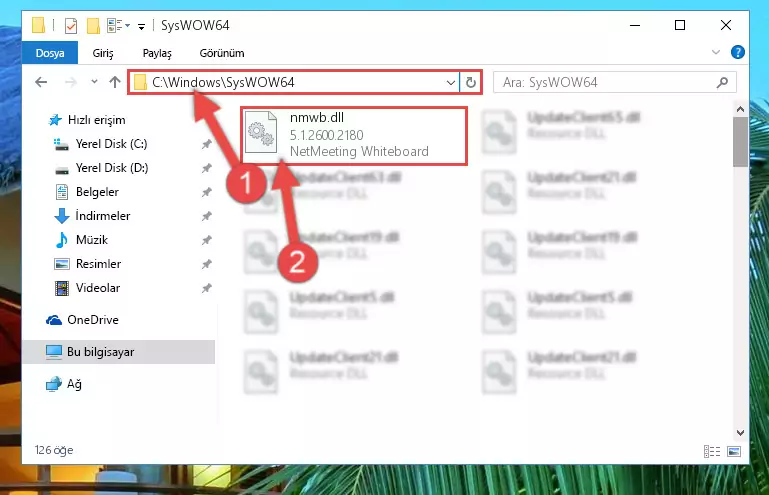Click the pin icon beside Yerel Disk (C:)

[206, 144]
